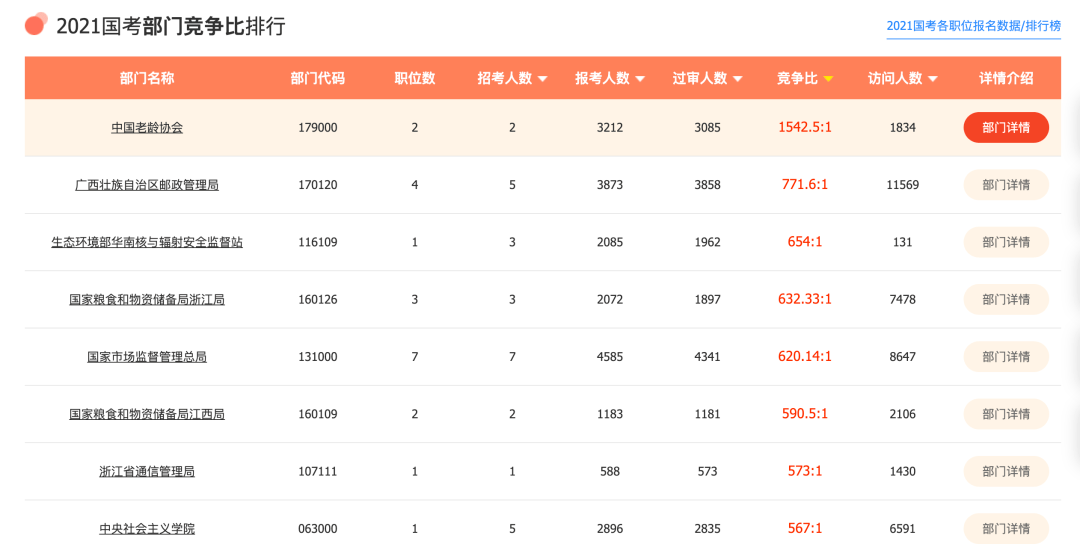Click 部门详情 button for 广西壮族自治区邮政管理局
The height and width of the screenshot is (556, 1080).
point(1006,185)
